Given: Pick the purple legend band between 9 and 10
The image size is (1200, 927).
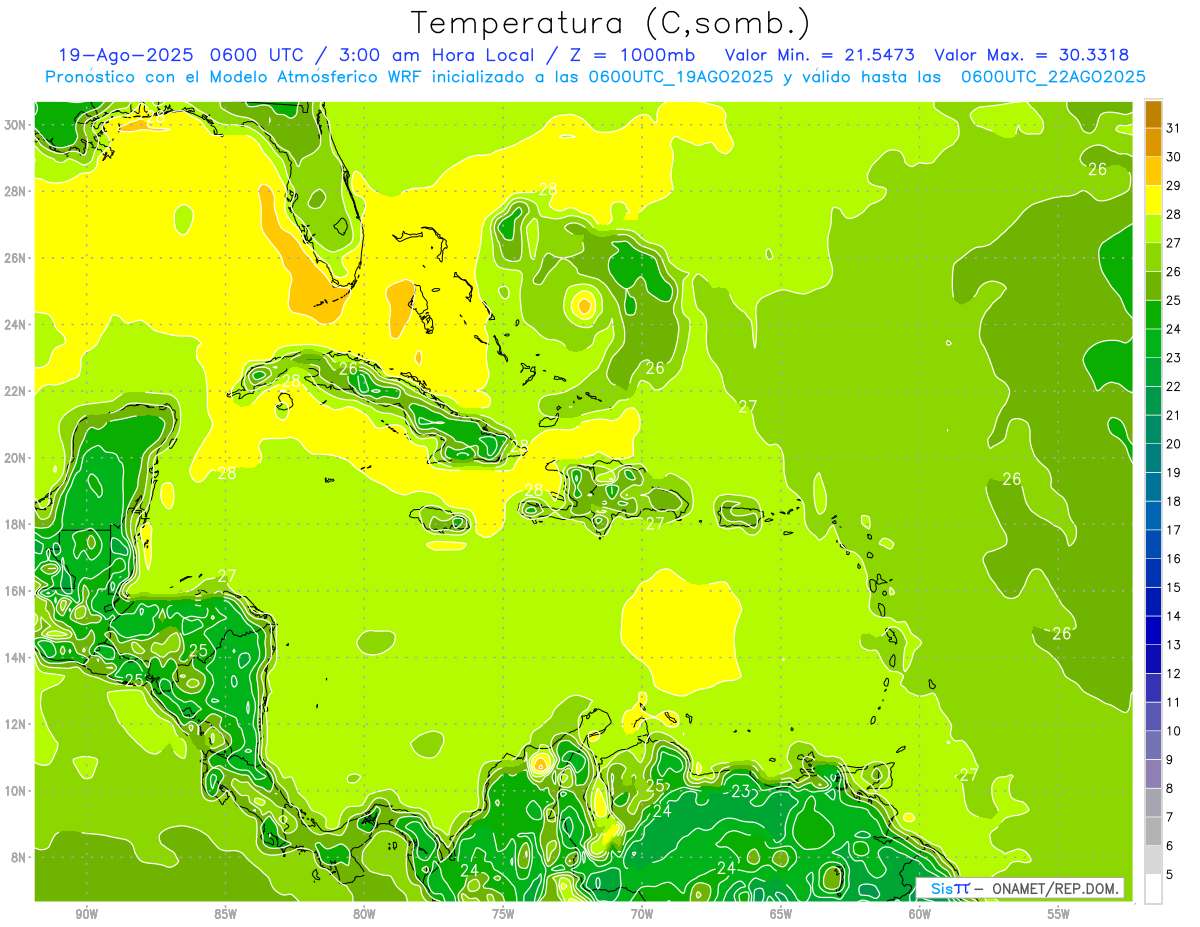Looking at the screenshot, I should click(x=1153, y=745).
